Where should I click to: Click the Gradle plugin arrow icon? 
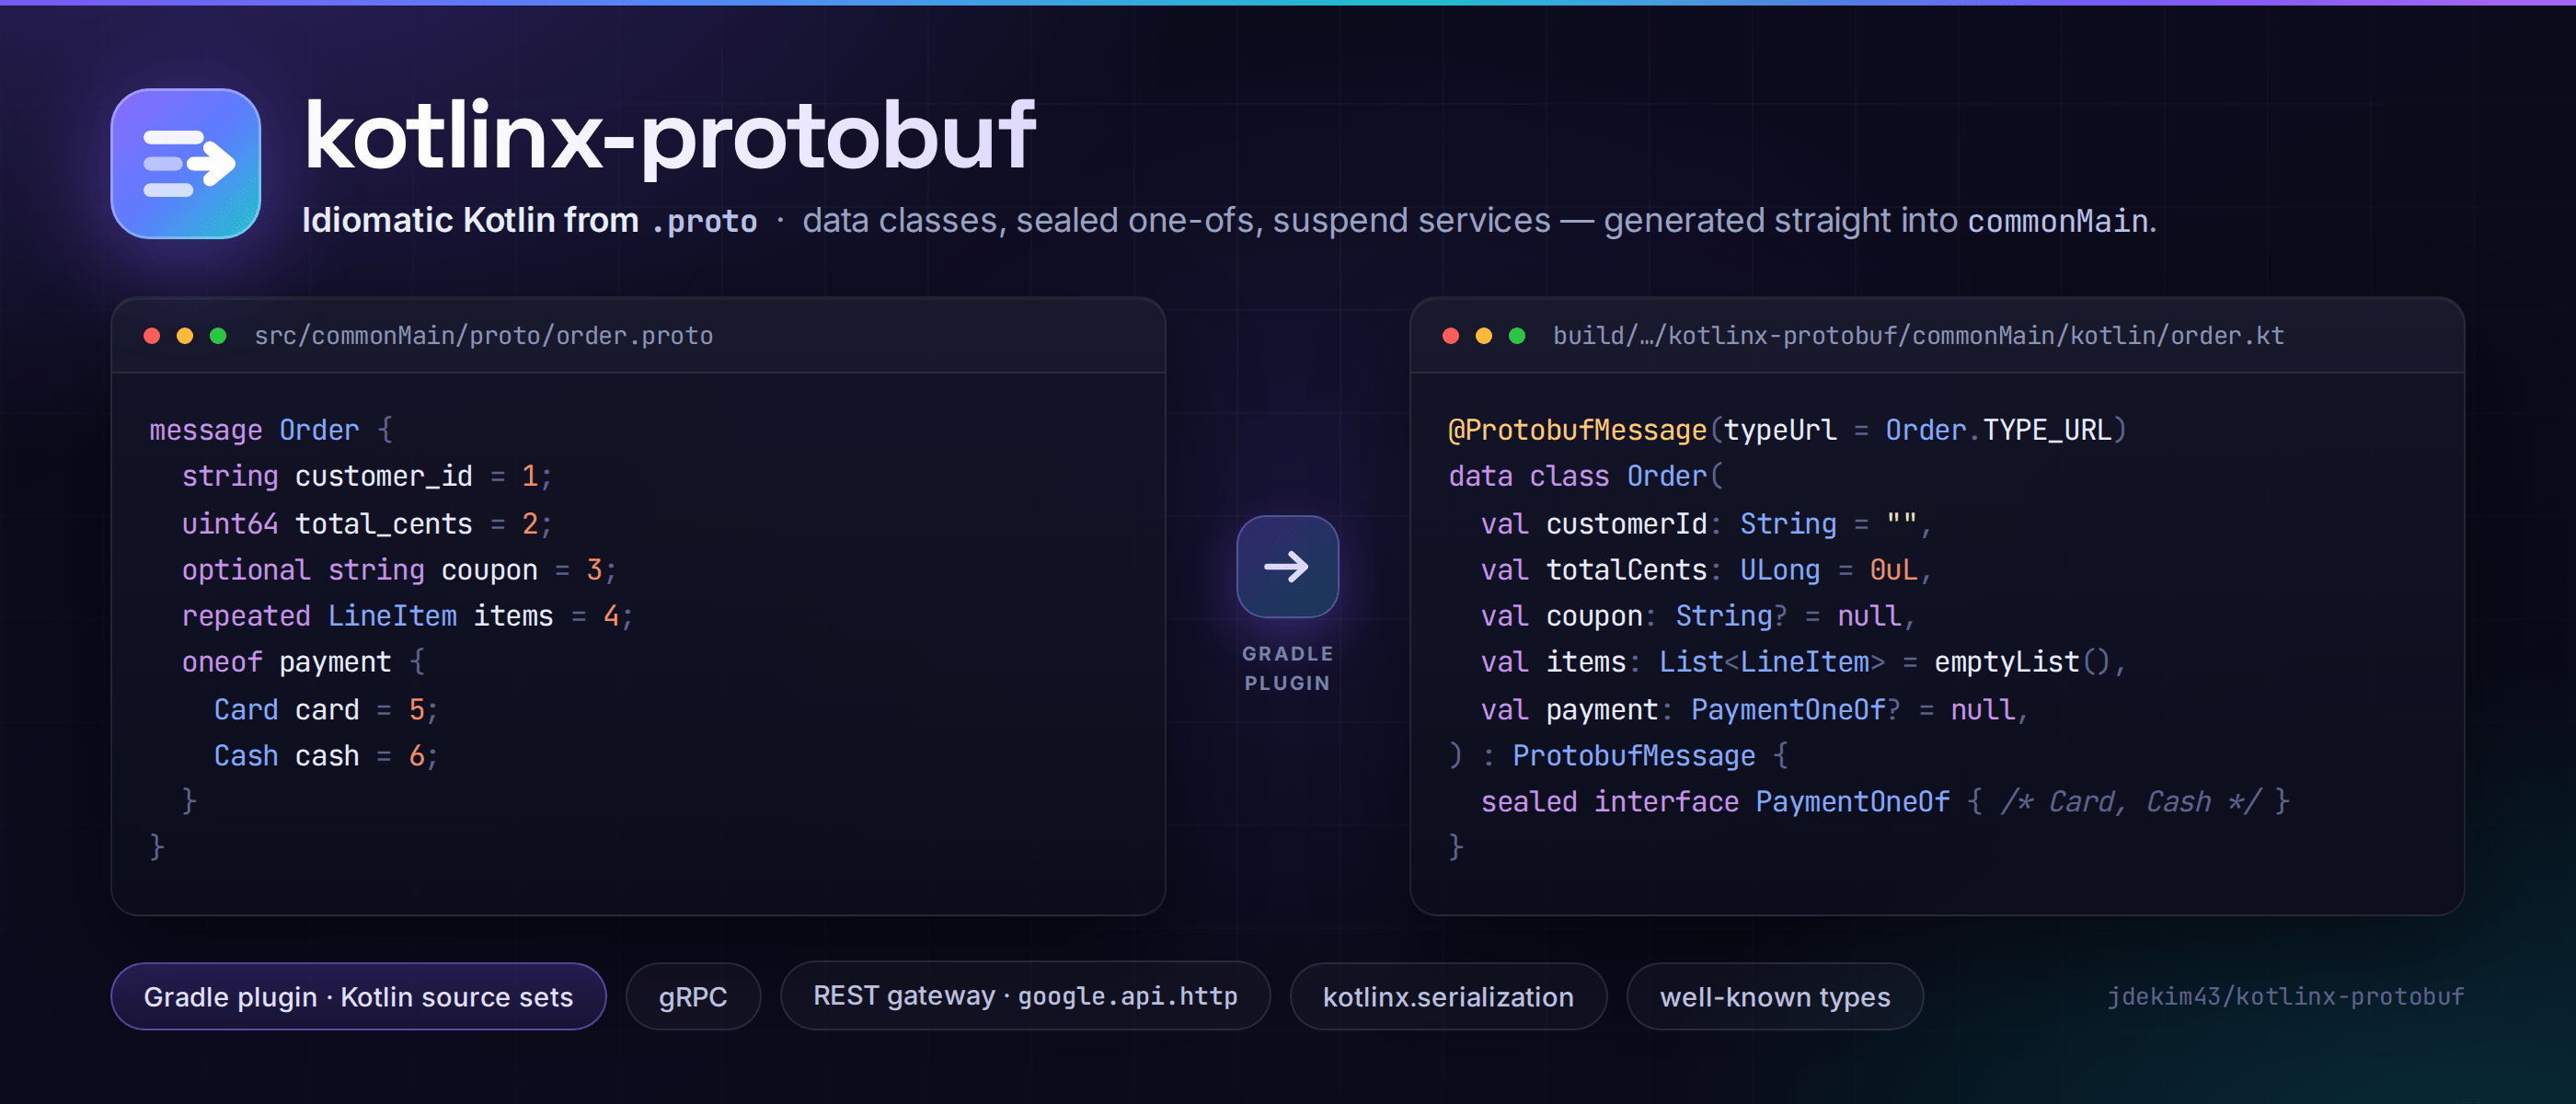click(1287, 567)
